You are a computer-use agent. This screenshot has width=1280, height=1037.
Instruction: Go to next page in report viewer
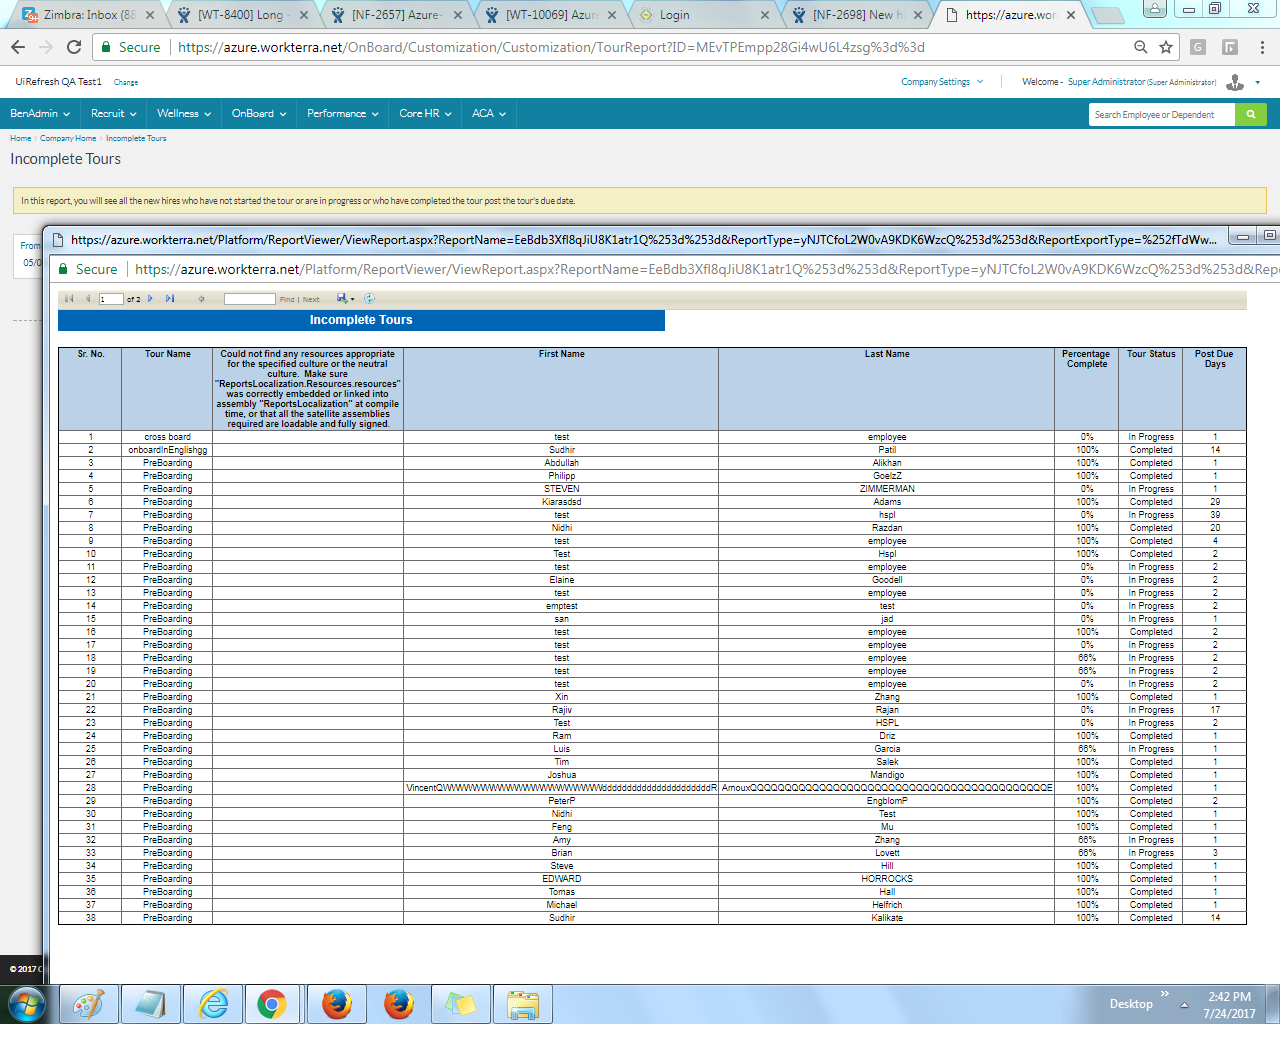(150, 298)
